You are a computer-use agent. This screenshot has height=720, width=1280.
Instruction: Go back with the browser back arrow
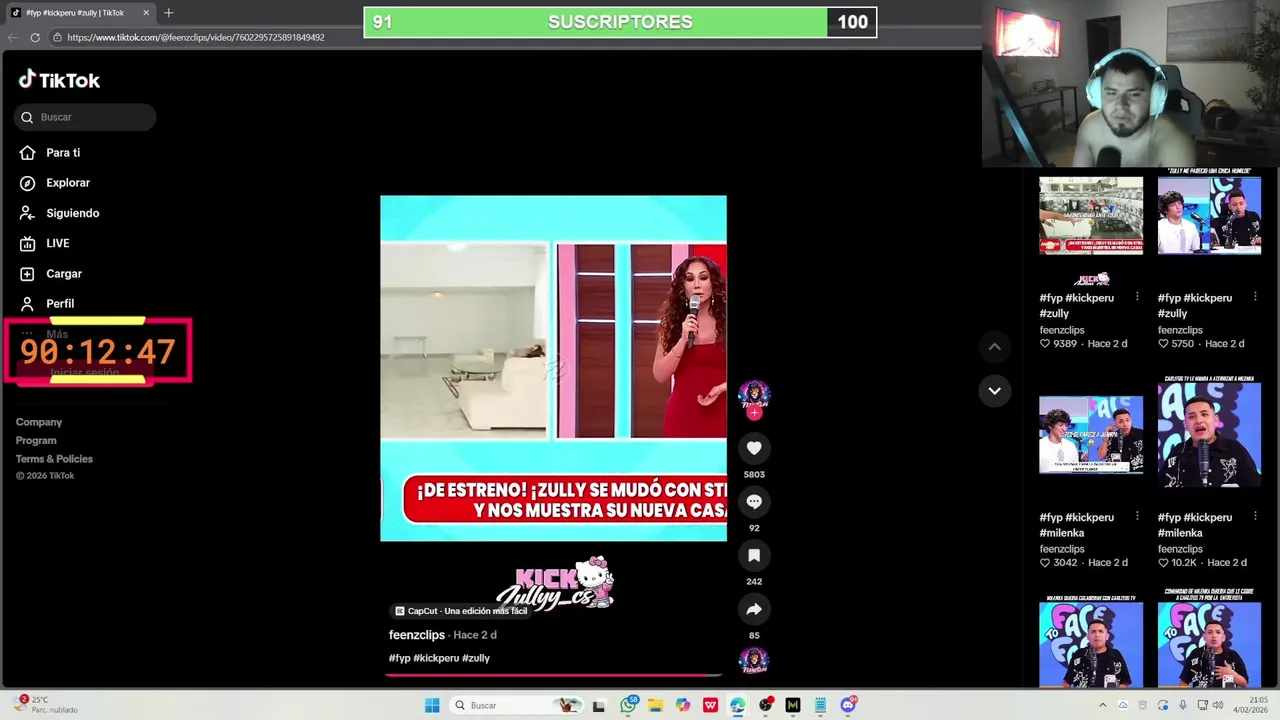point(12,37)
